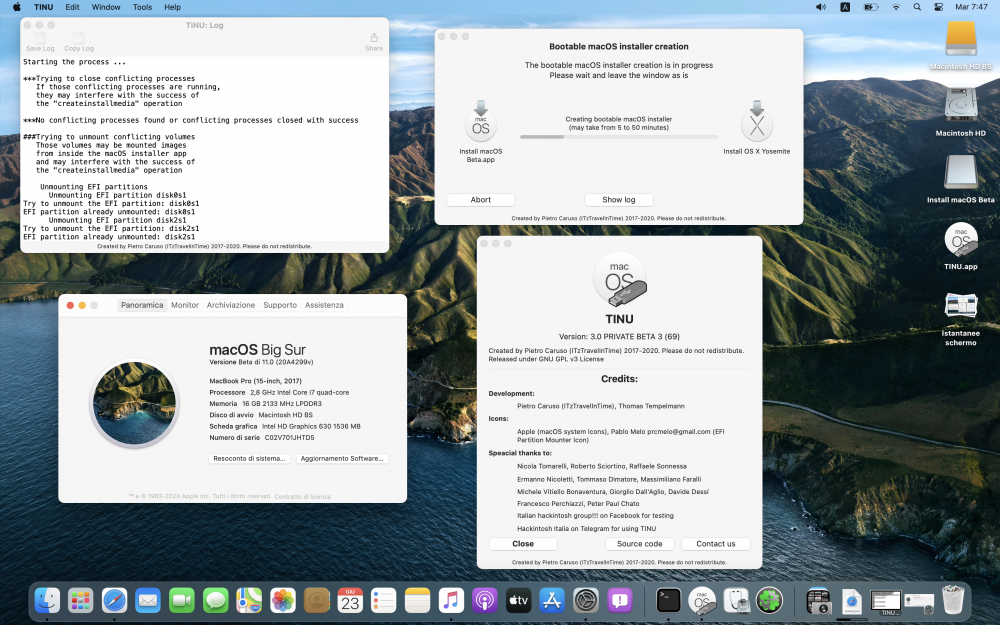Image resolution: width=1000 pixels, height=625 pixels.
Task: Abort the bootable installer creation
Action: tap(480, 200)
